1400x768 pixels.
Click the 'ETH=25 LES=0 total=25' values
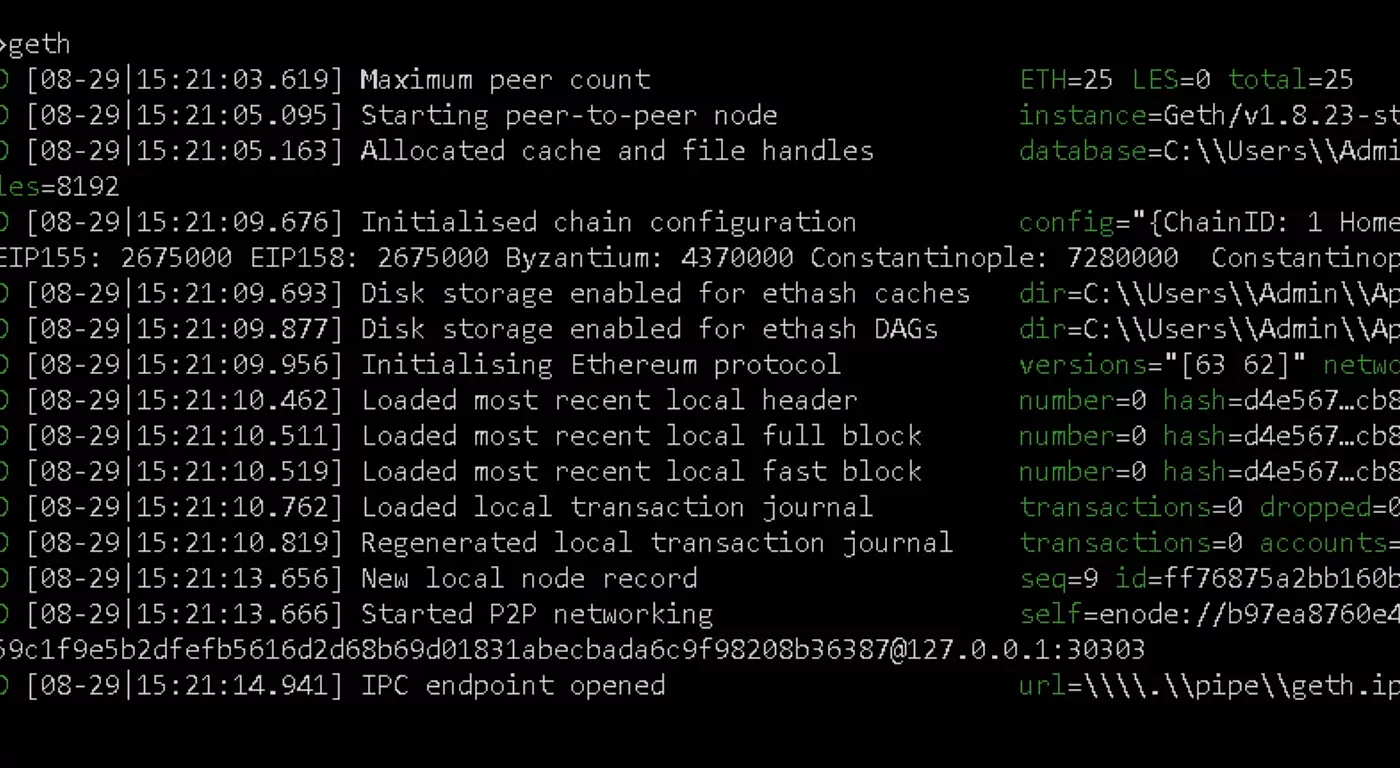(x=1186, y=80)
